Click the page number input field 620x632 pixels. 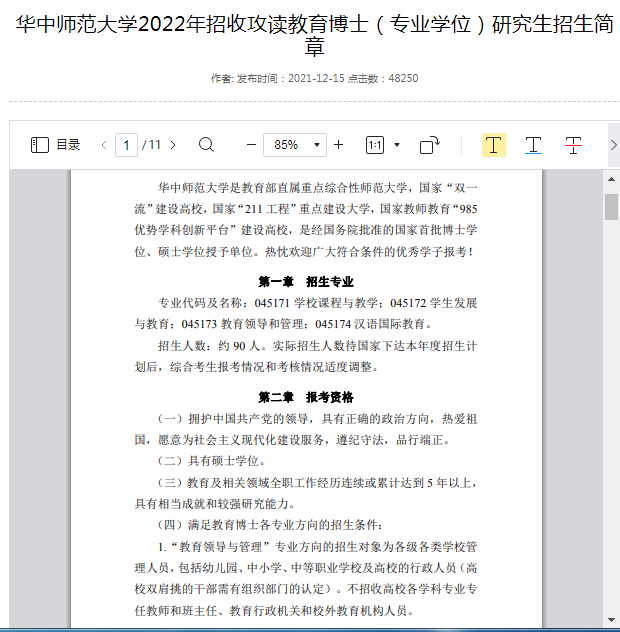pyautogui.click(x=126, y=145)
